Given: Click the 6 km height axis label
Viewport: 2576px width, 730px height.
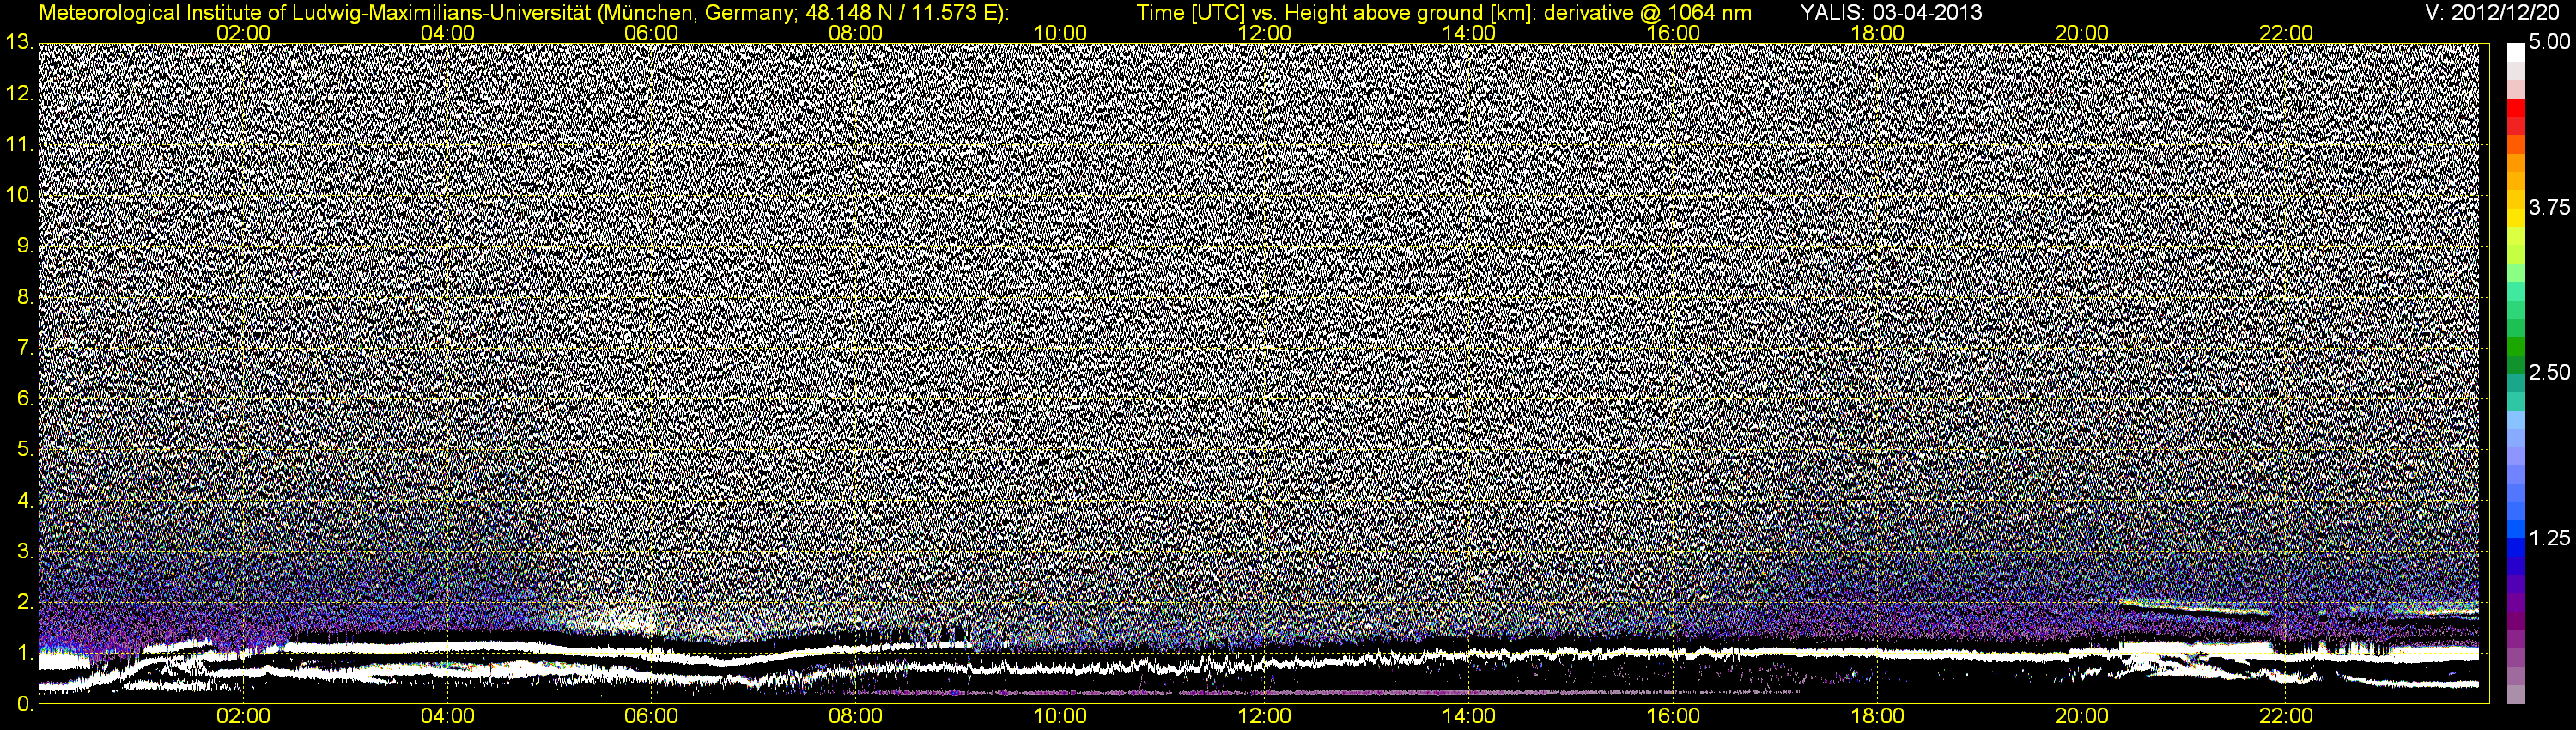Looking at the screenshot, I should [24, 399].
